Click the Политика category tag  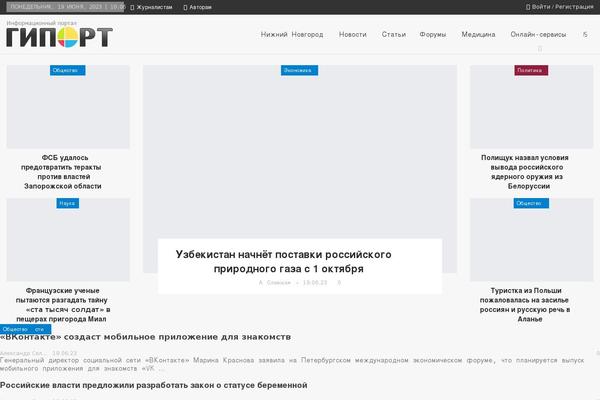(x=531, y=70)
